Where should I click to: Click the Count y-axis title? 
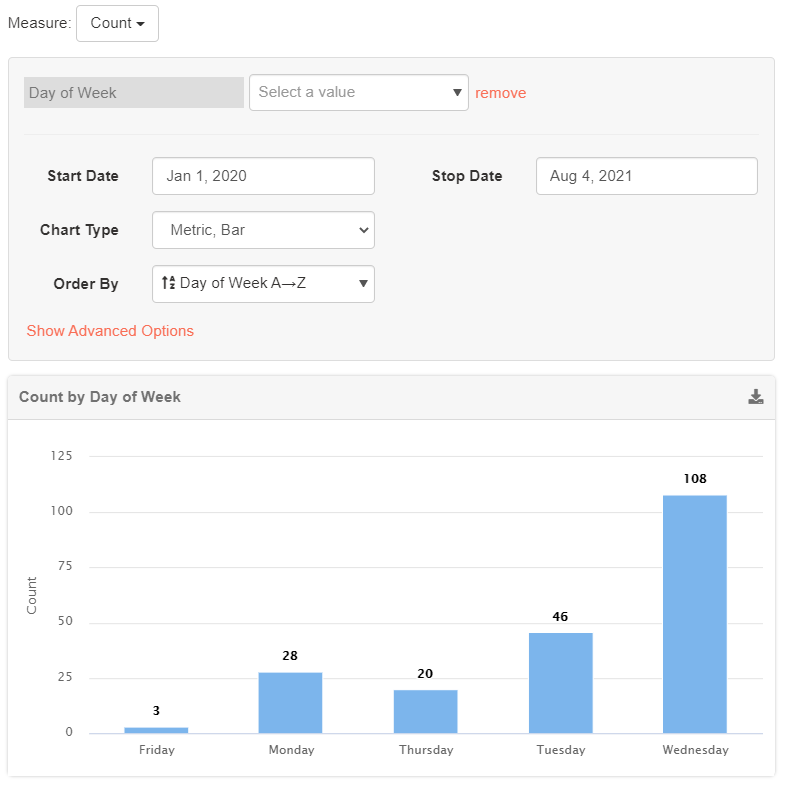pos(32,595)
